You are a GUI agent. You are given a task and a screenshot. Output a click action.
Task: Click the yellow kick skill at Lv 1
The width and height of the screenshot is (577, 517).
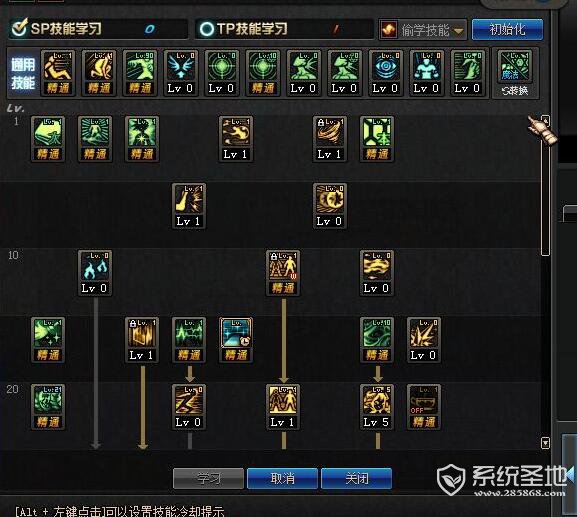click(x=189, y=206)
